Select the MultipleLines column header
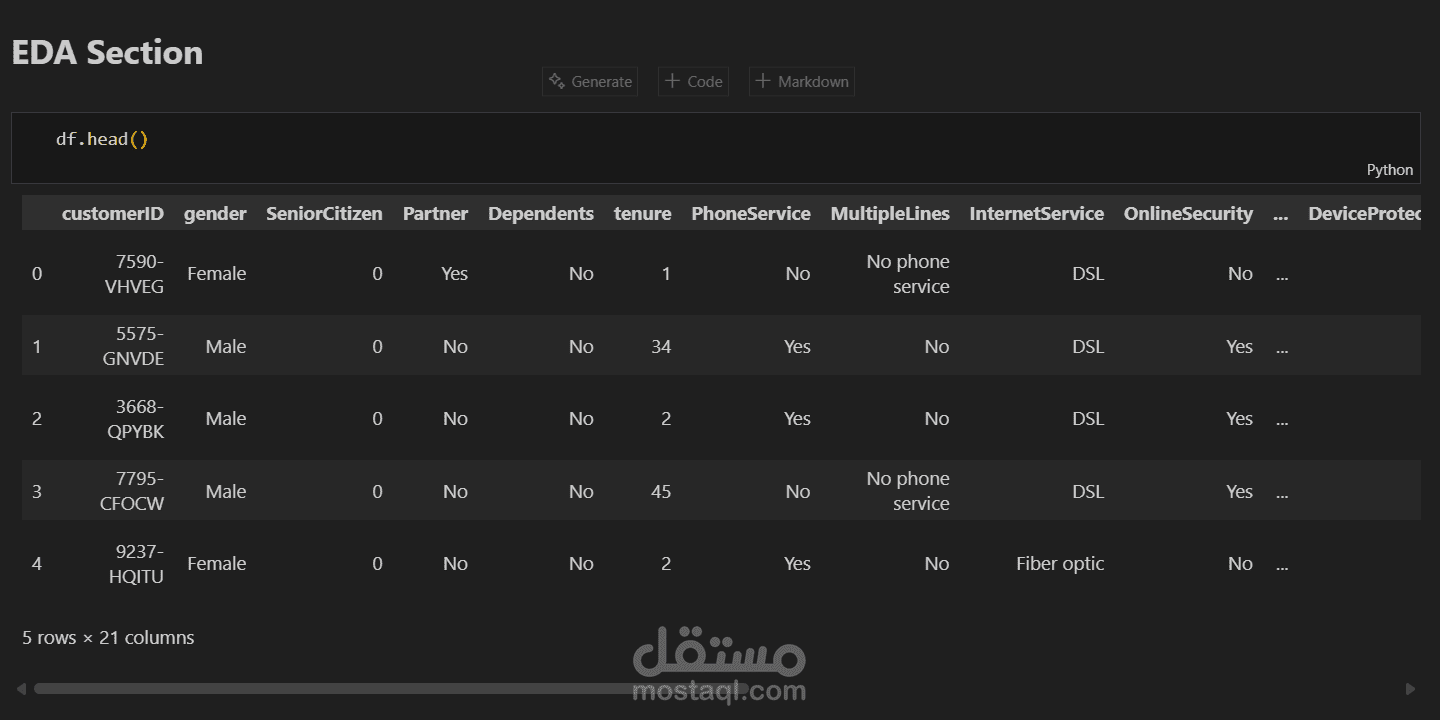This screenshot has width=1440, height=720. [x=890, y=213]
